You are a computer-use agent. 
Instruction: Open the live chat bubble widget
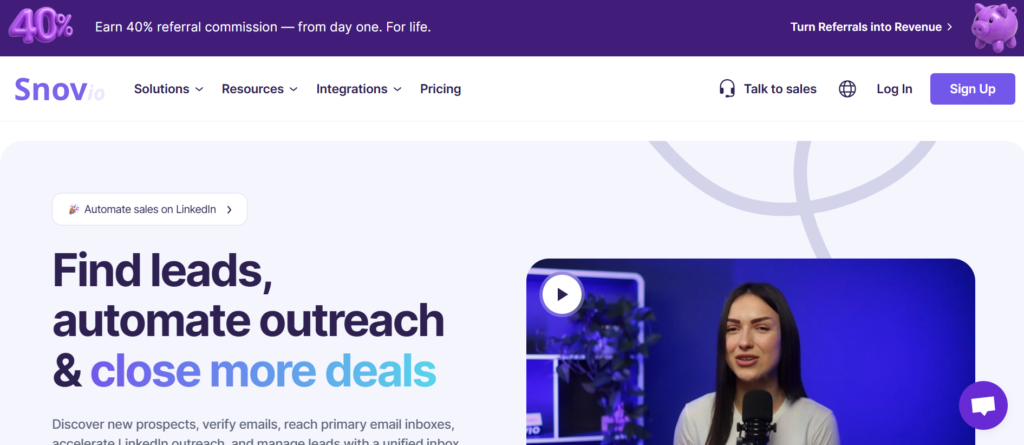point(983,405)
